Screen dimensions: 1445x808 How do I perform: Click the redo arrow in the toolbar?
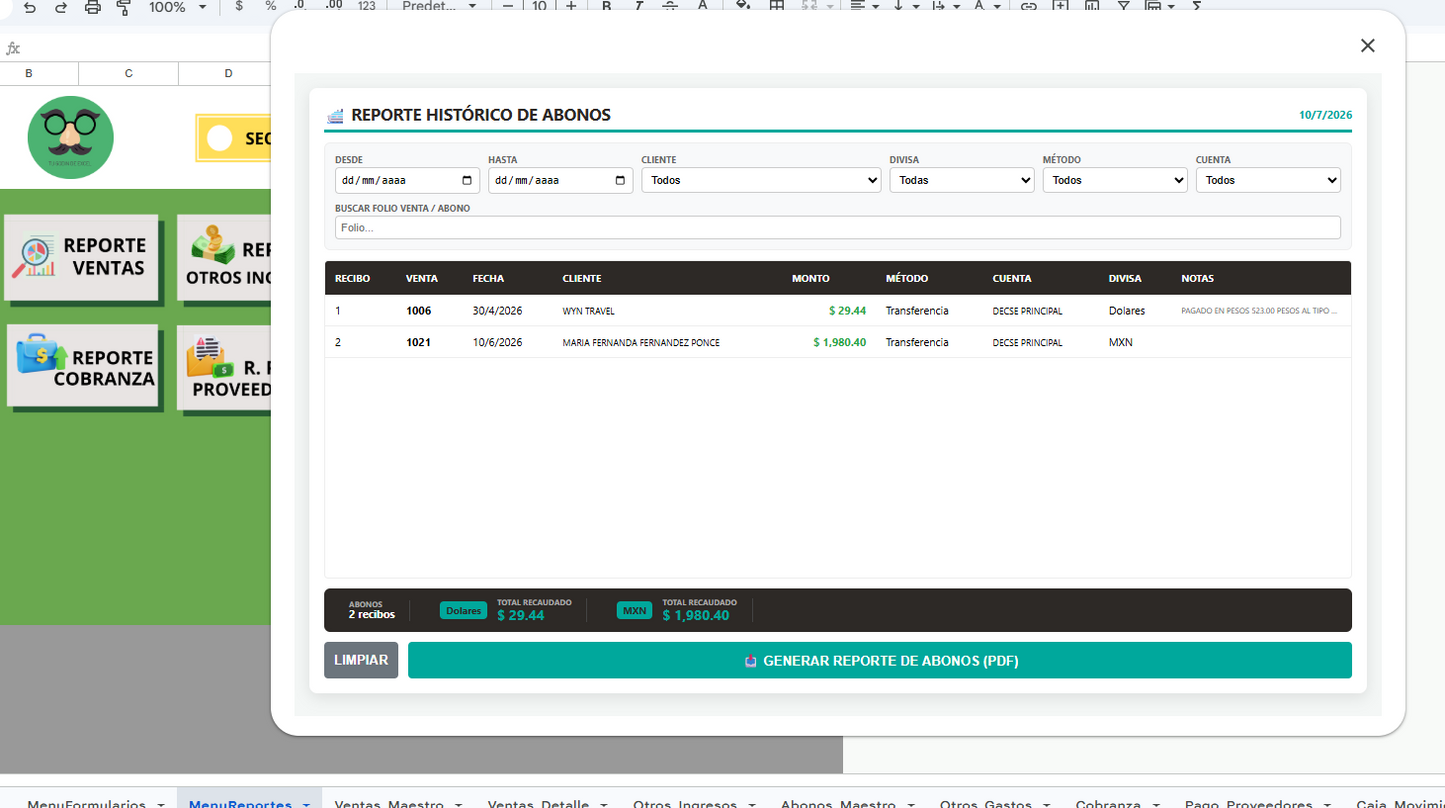tap(61, 7)
